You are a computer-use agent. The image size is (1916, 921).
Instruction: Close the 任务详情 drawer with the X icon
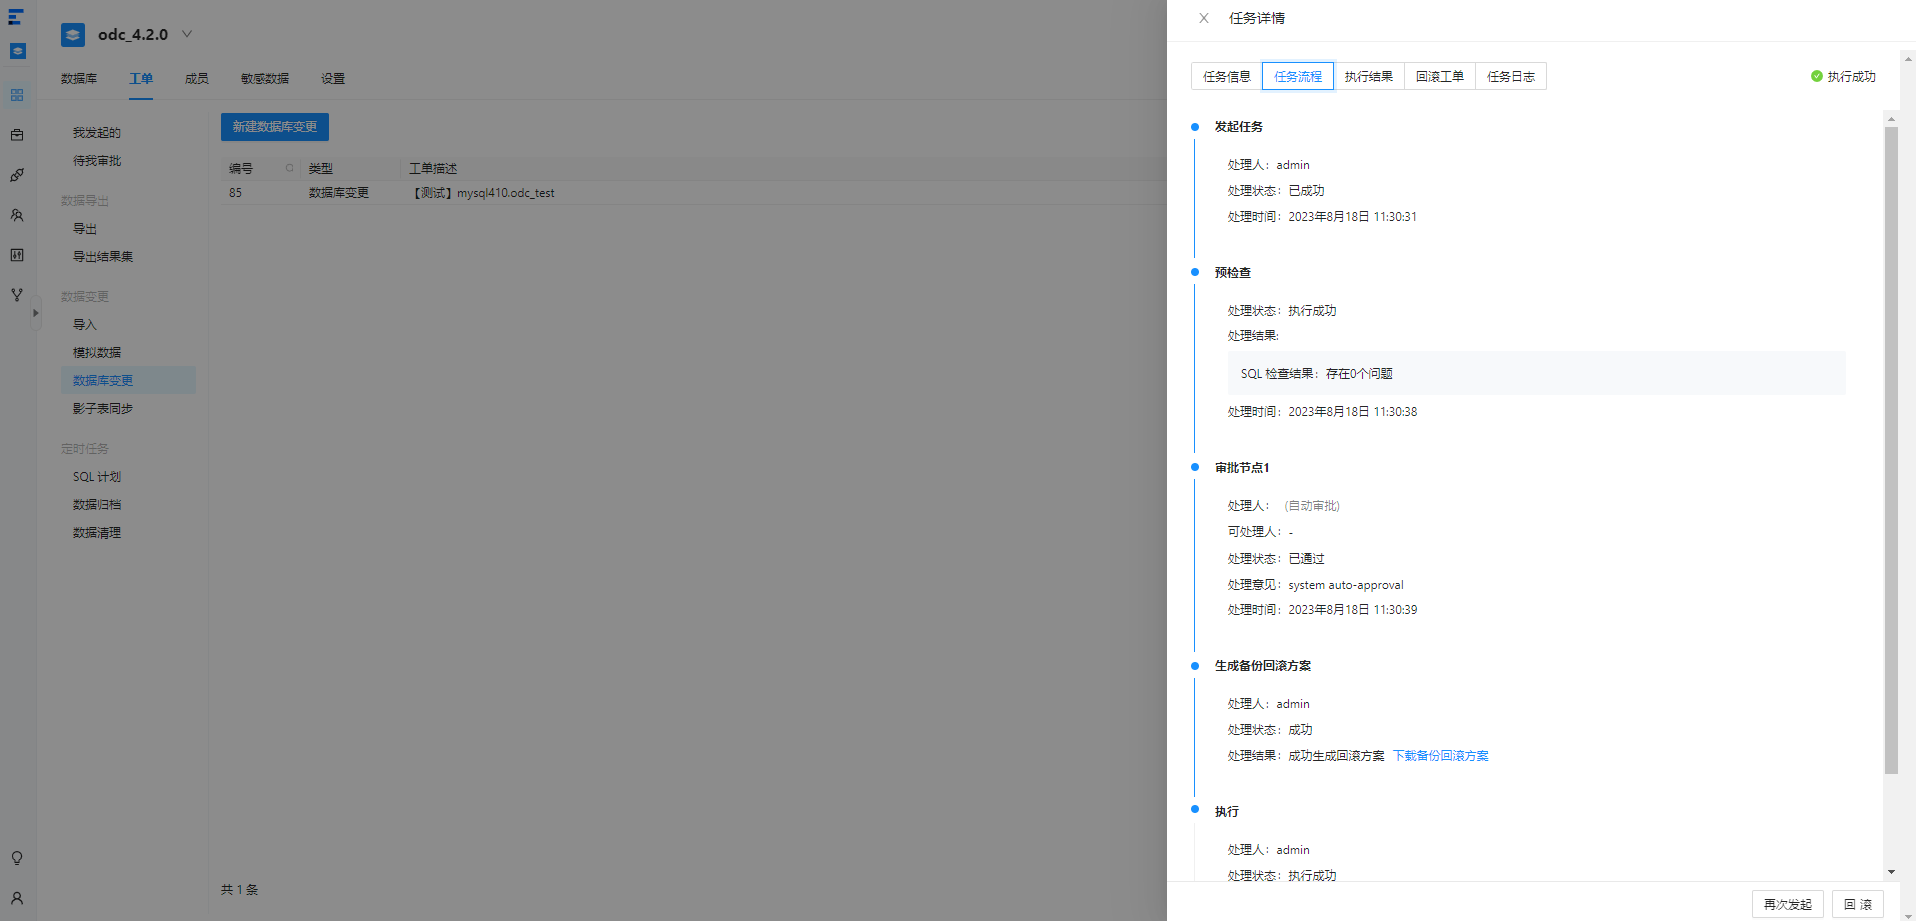1204,18
